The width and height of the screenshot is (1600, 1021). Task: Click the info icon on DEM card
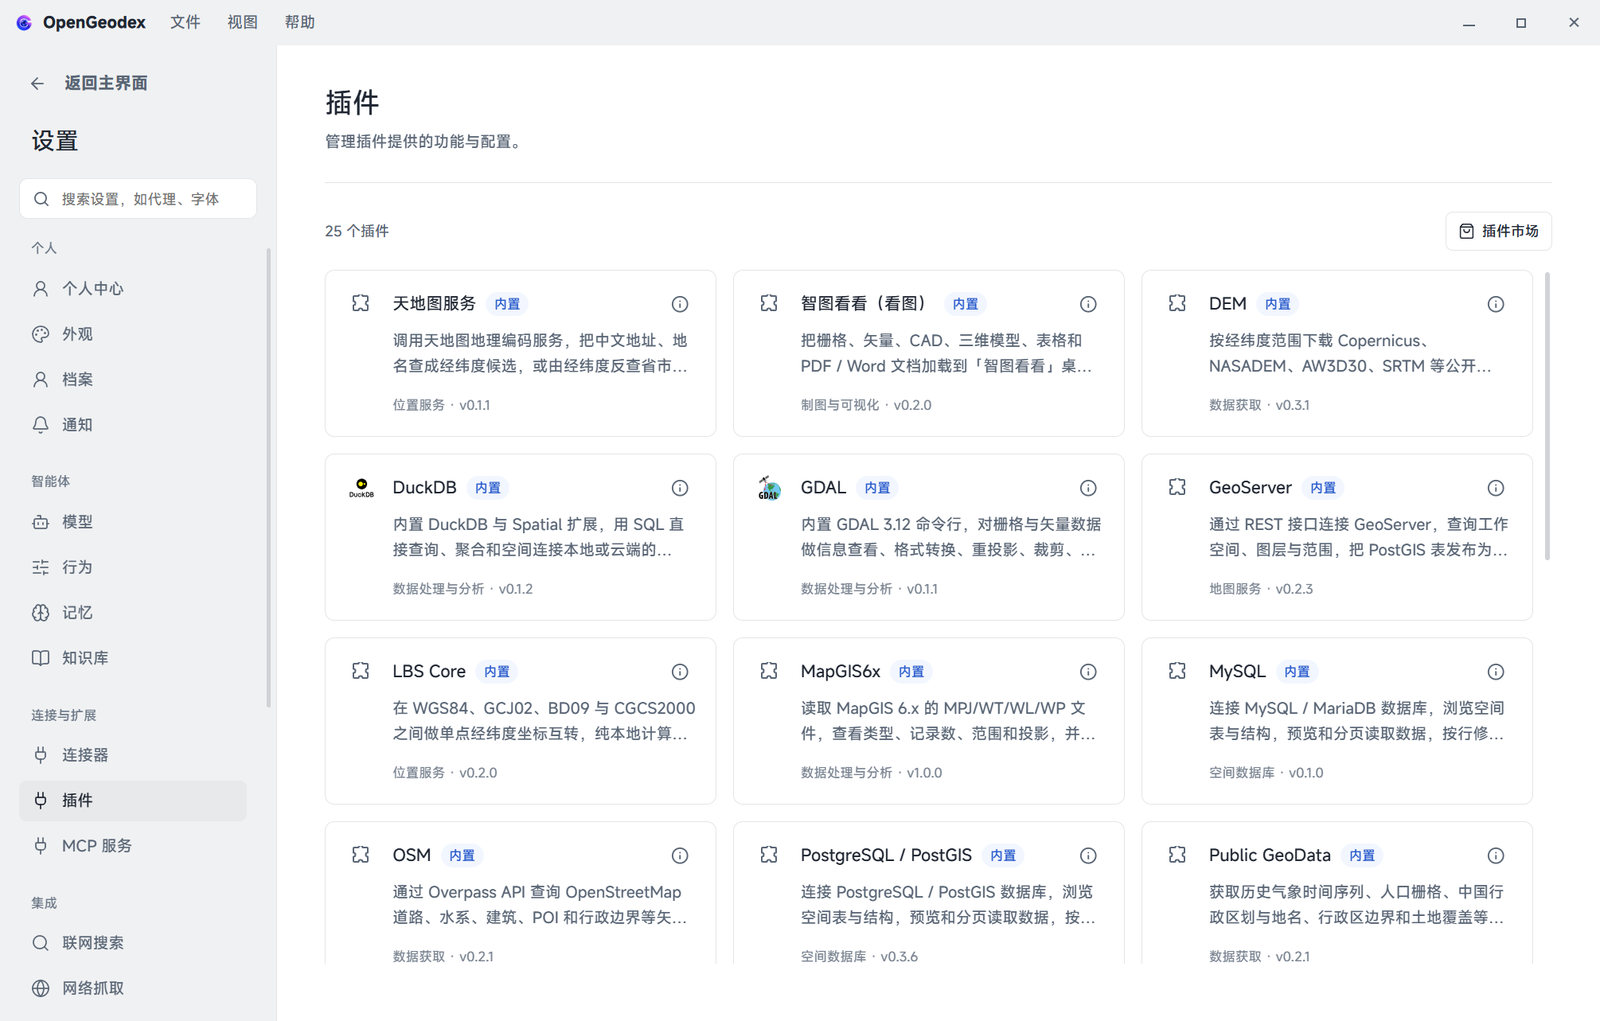tap(1496, 304)
